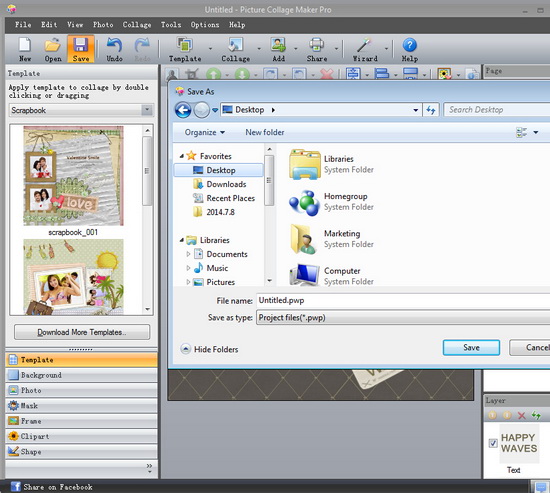Open the Tools menu
550x493 pixels.
click(x=171, y=25)
